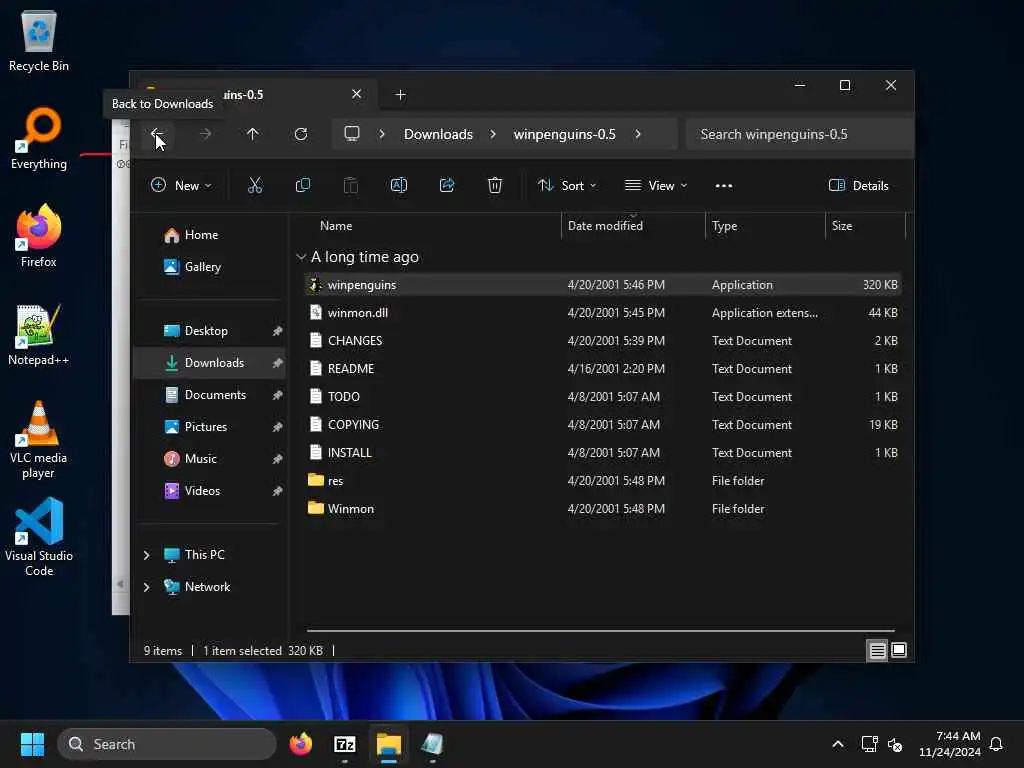Select the INSTALL text document

602,453
